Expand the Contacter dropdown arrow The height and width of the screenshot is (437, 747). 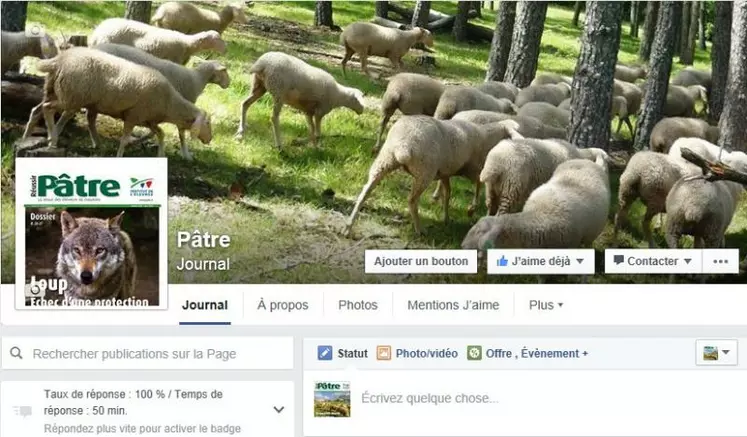pos(687,261)
